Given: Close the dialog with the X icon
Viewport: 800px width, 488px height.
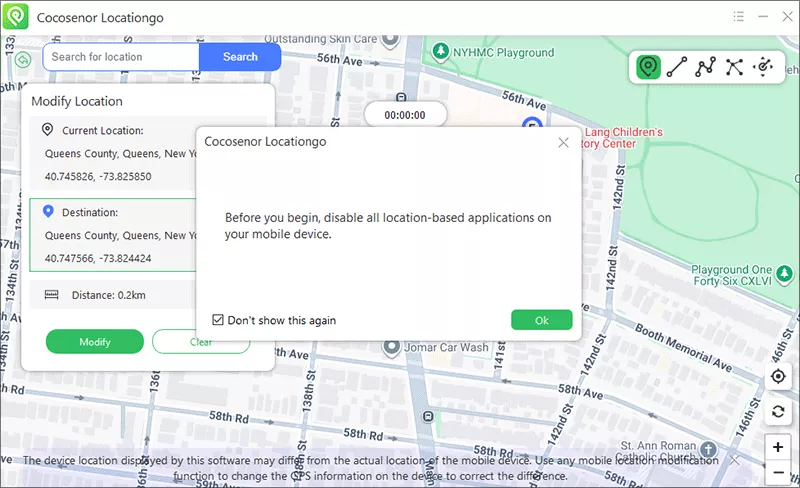Looking at the screenshot, I should [x=563, y=142].
